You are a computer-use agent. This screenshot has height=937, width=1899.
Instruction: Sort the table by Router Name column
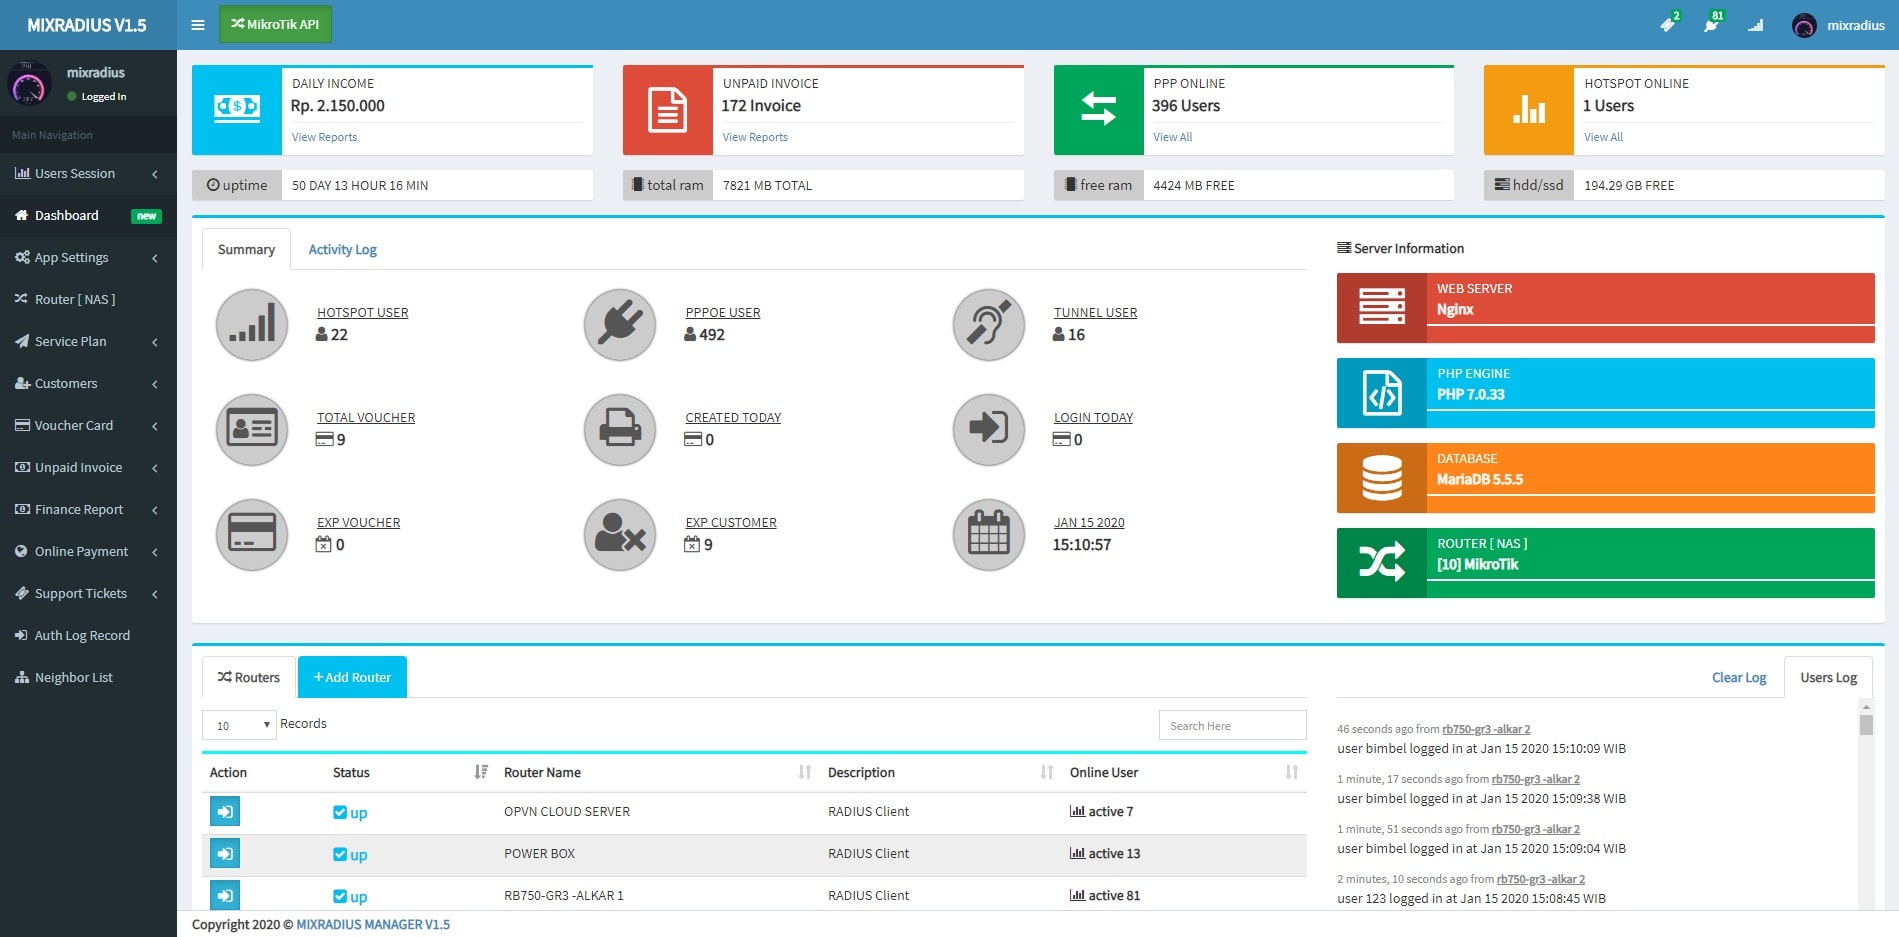point(658,772)
